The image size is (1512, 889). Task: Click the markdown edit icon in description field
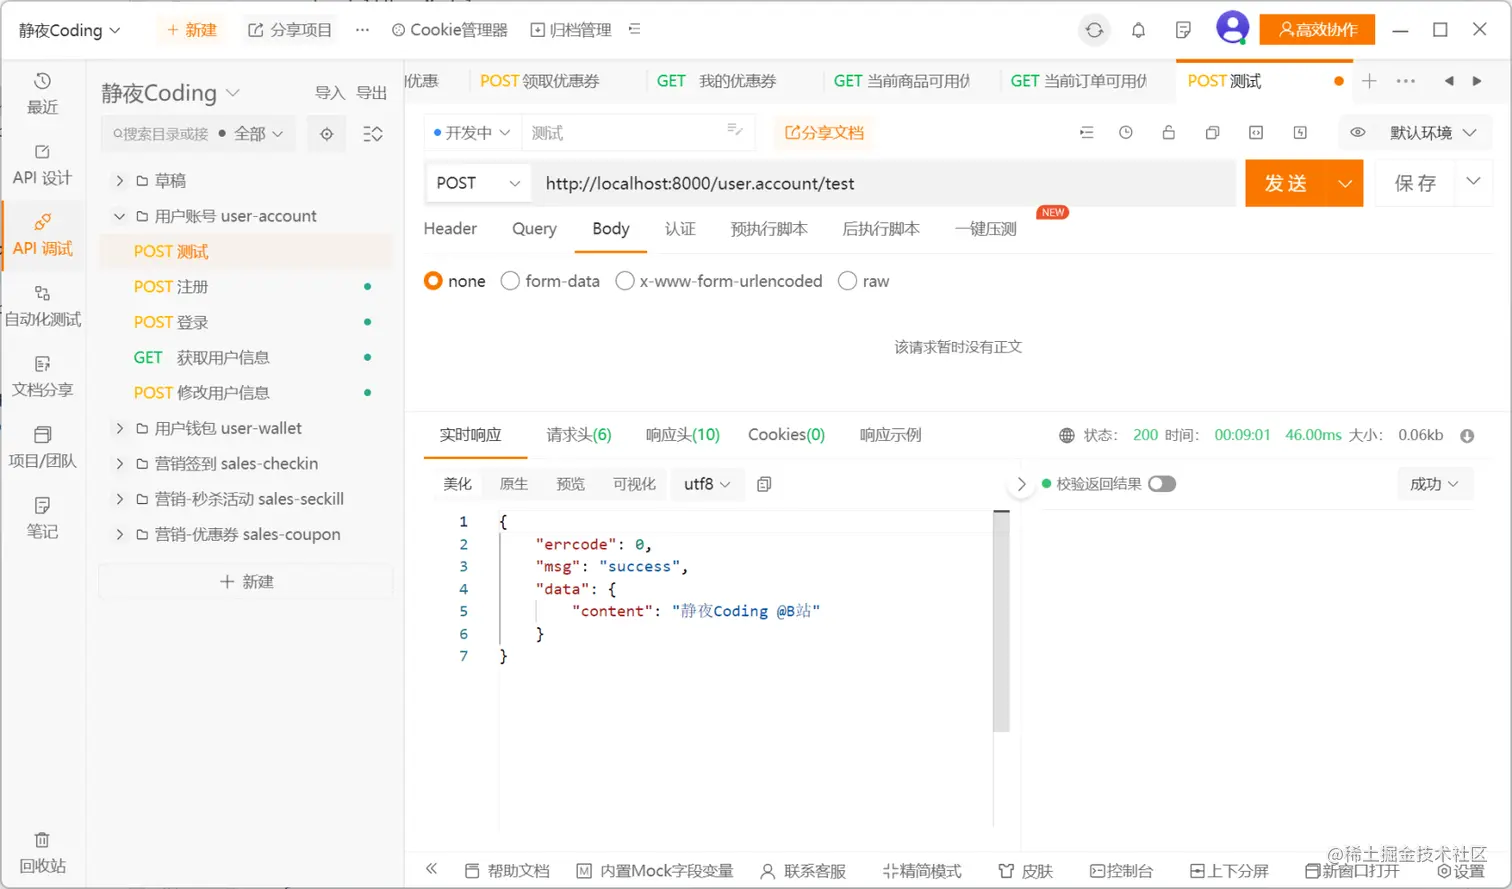734,129
